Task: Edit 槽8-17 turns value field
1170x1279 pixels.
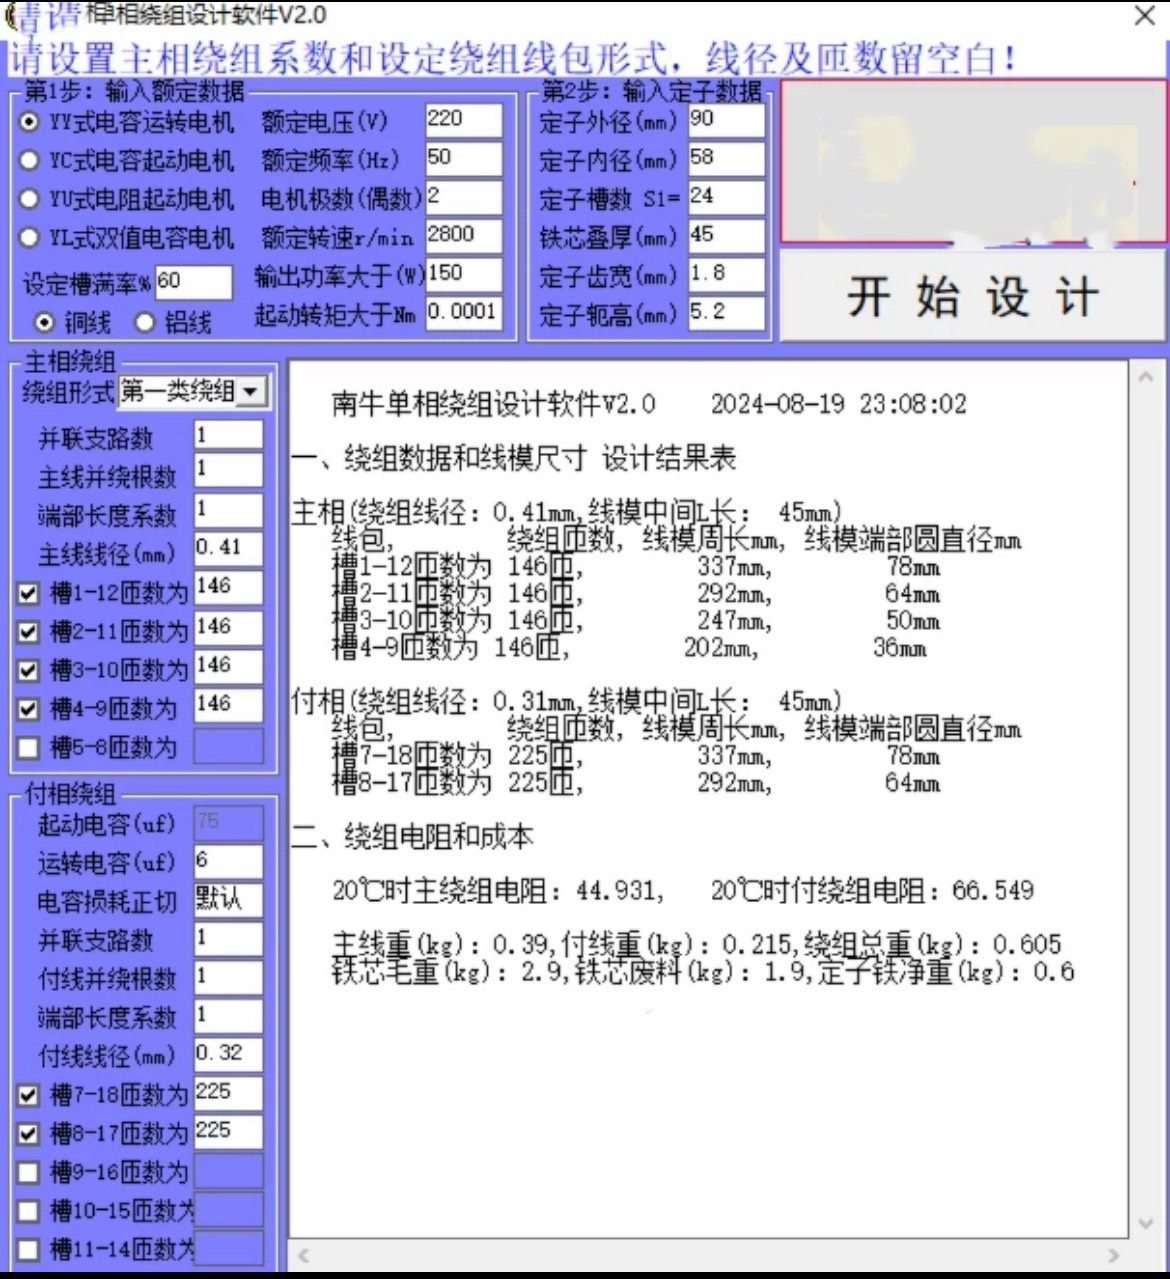Action: [x=228, y=1132]
